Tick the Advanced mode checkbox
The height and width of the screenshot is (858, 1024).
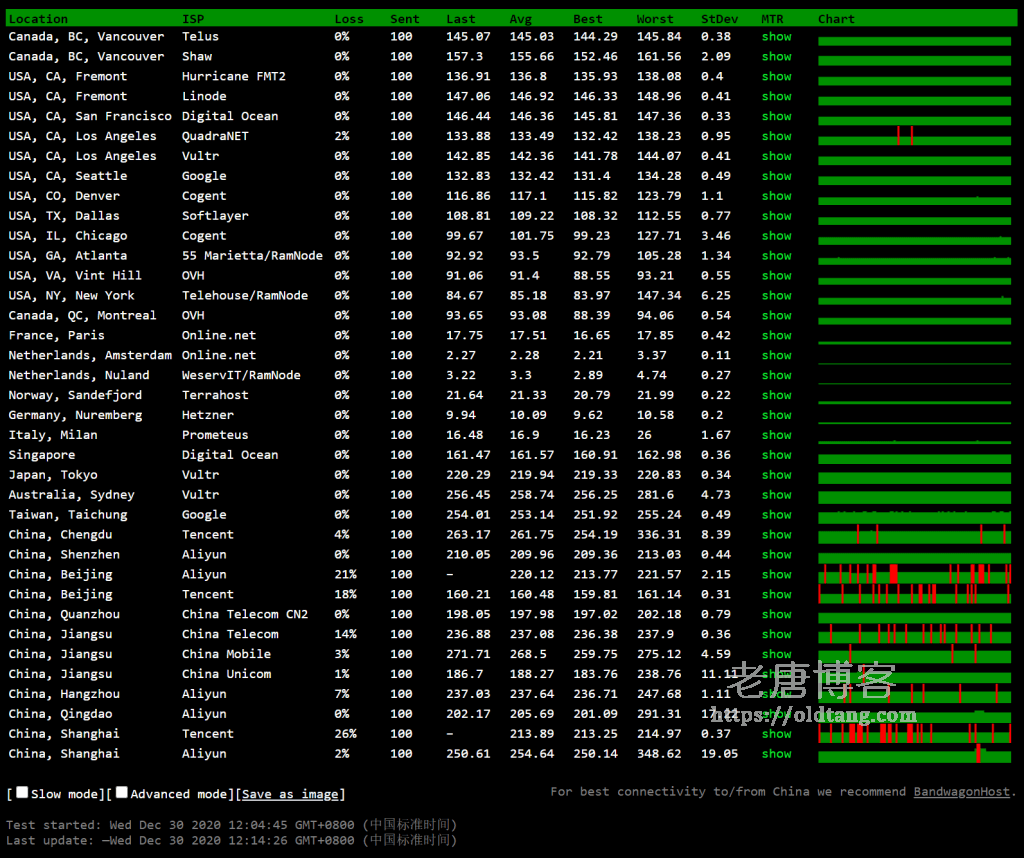[x=121, y=792]
